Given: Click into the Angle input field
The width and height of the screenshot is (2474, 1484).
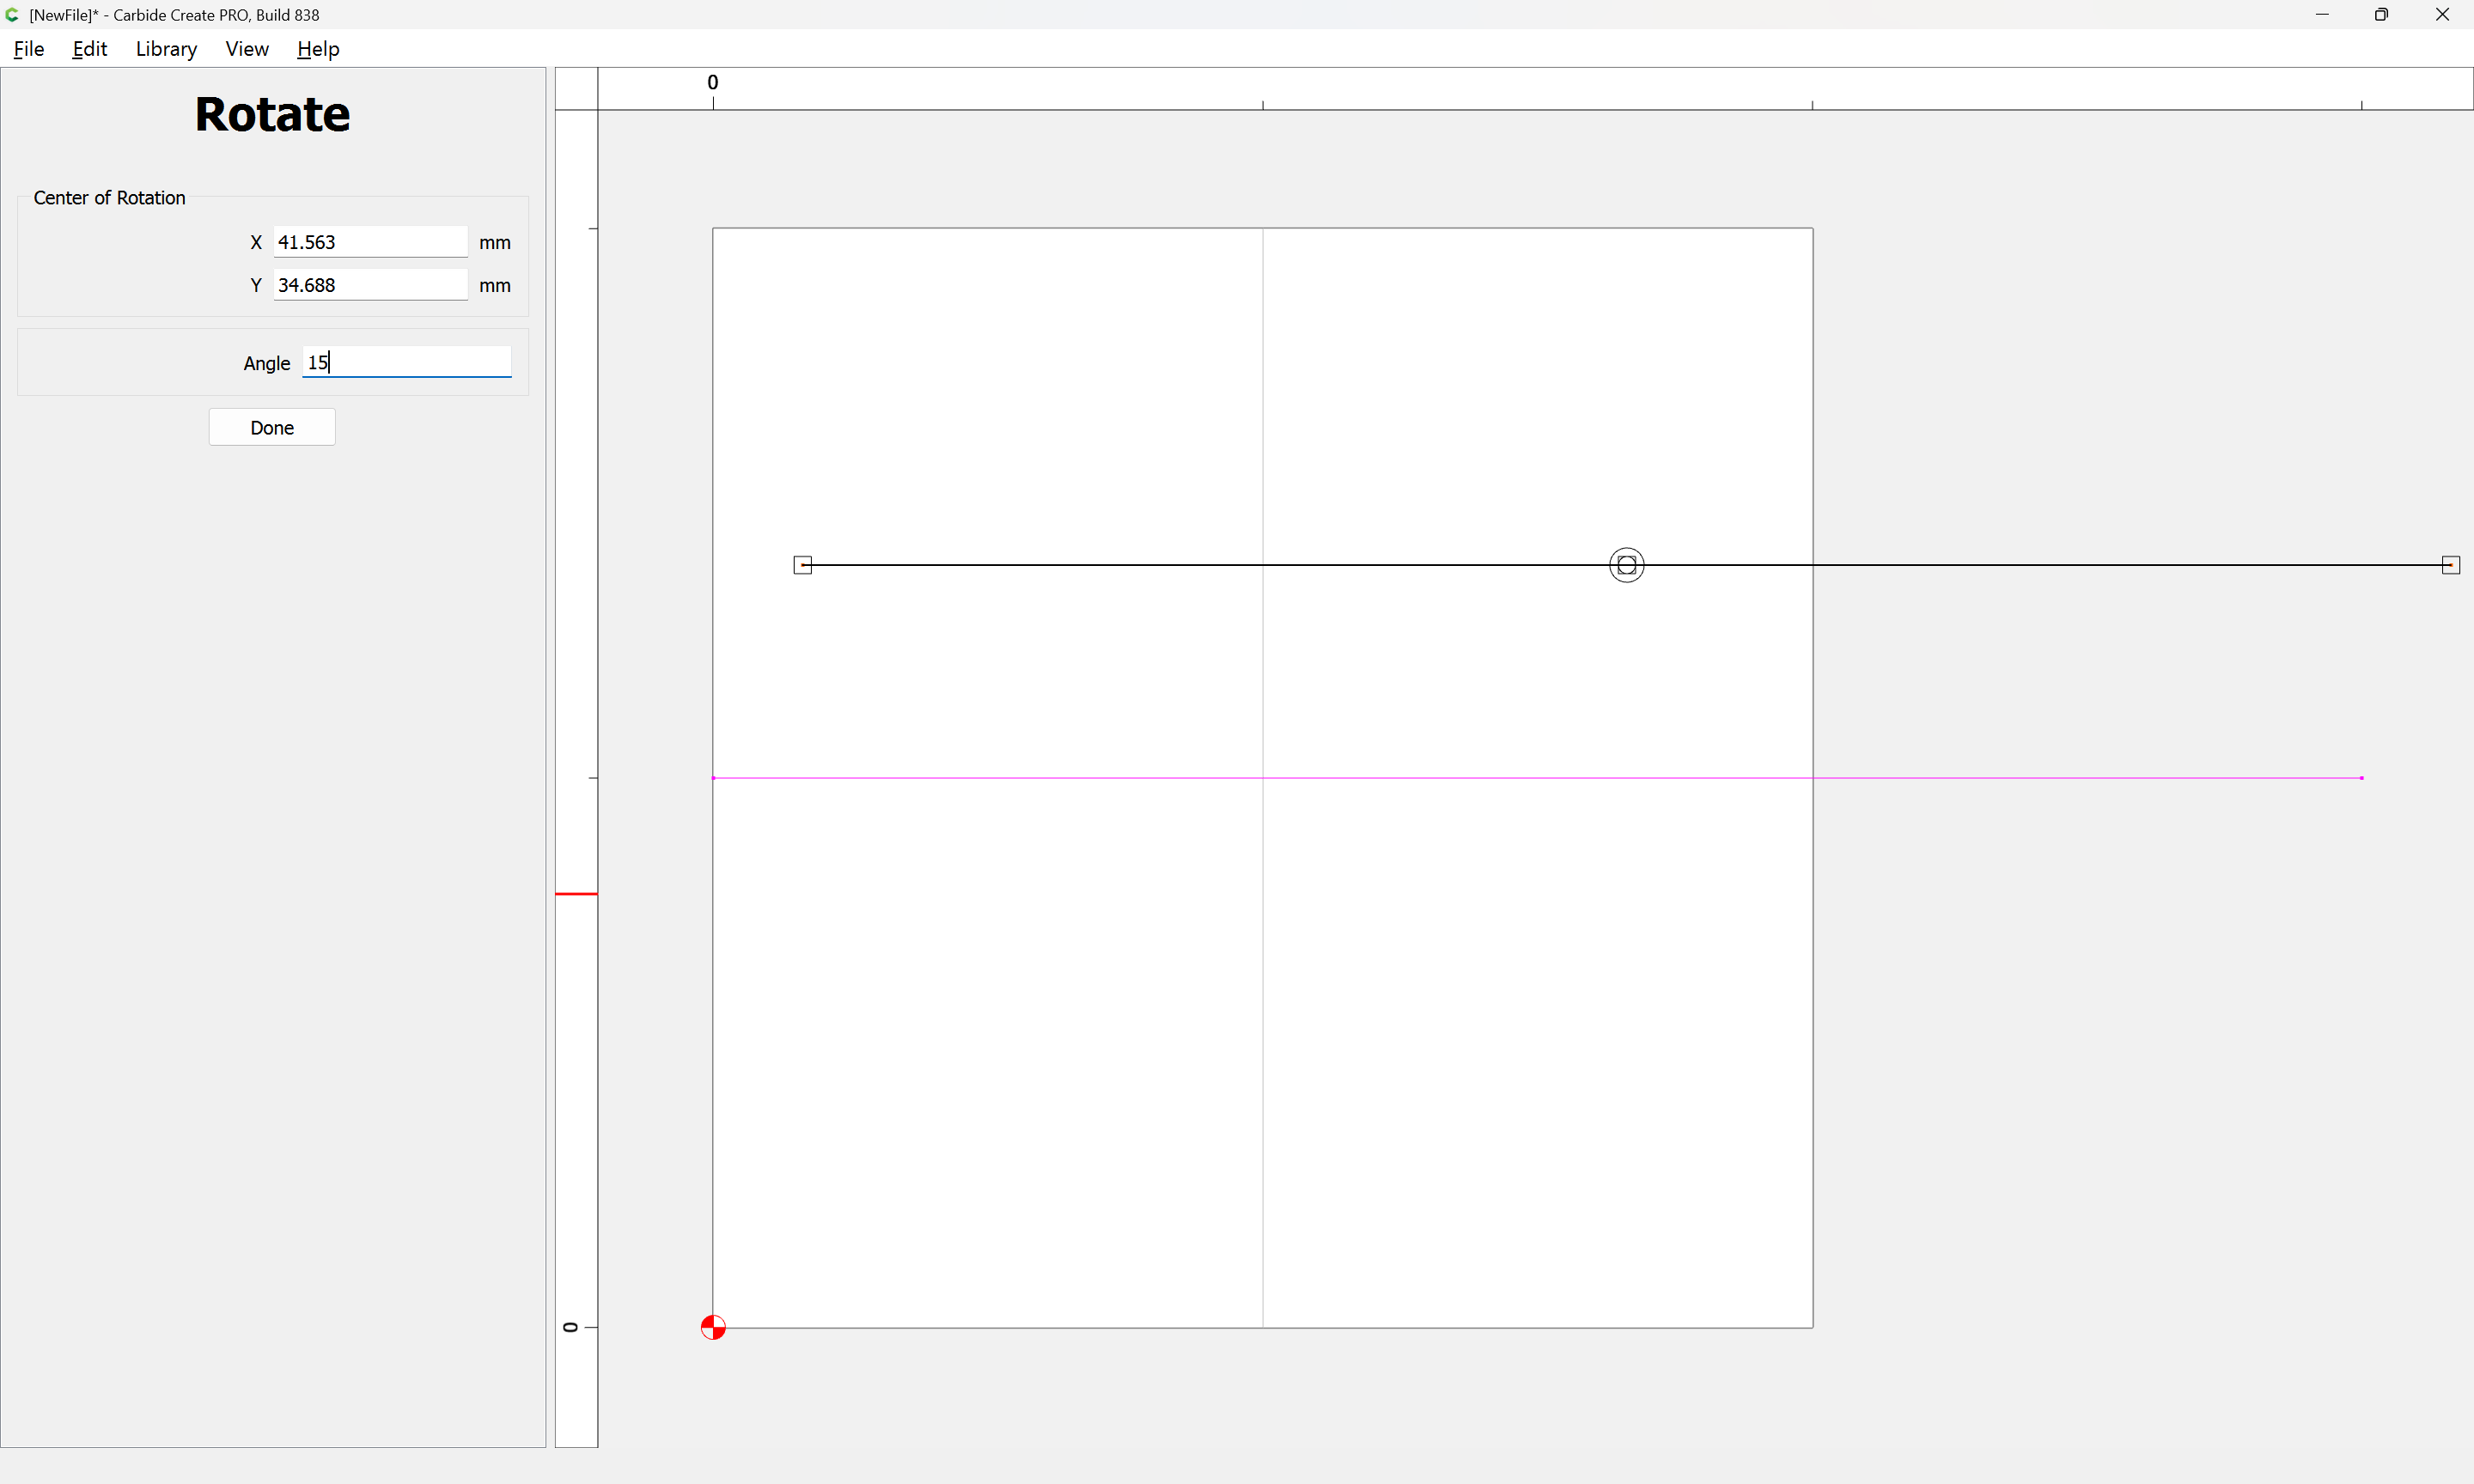Looking at the screenshot, I should click(406, 362).
